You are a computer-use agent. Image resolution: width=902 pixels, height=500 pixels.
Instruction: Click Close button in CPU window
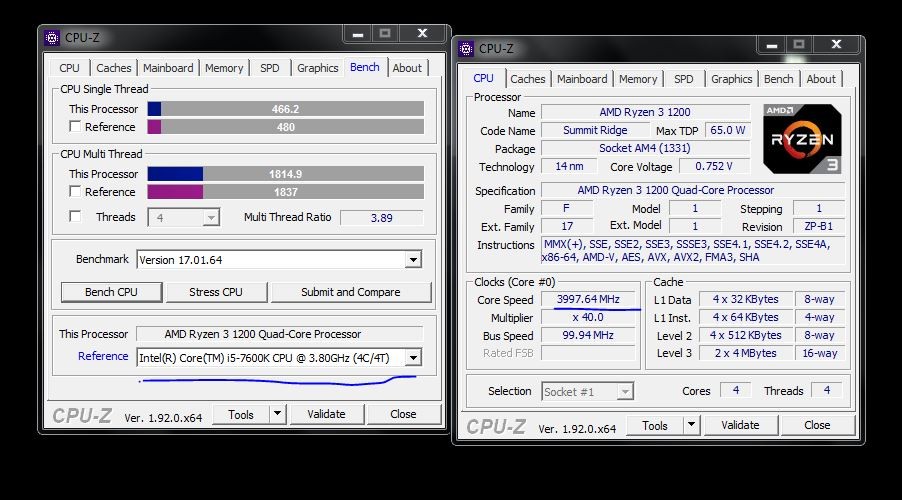817,425
